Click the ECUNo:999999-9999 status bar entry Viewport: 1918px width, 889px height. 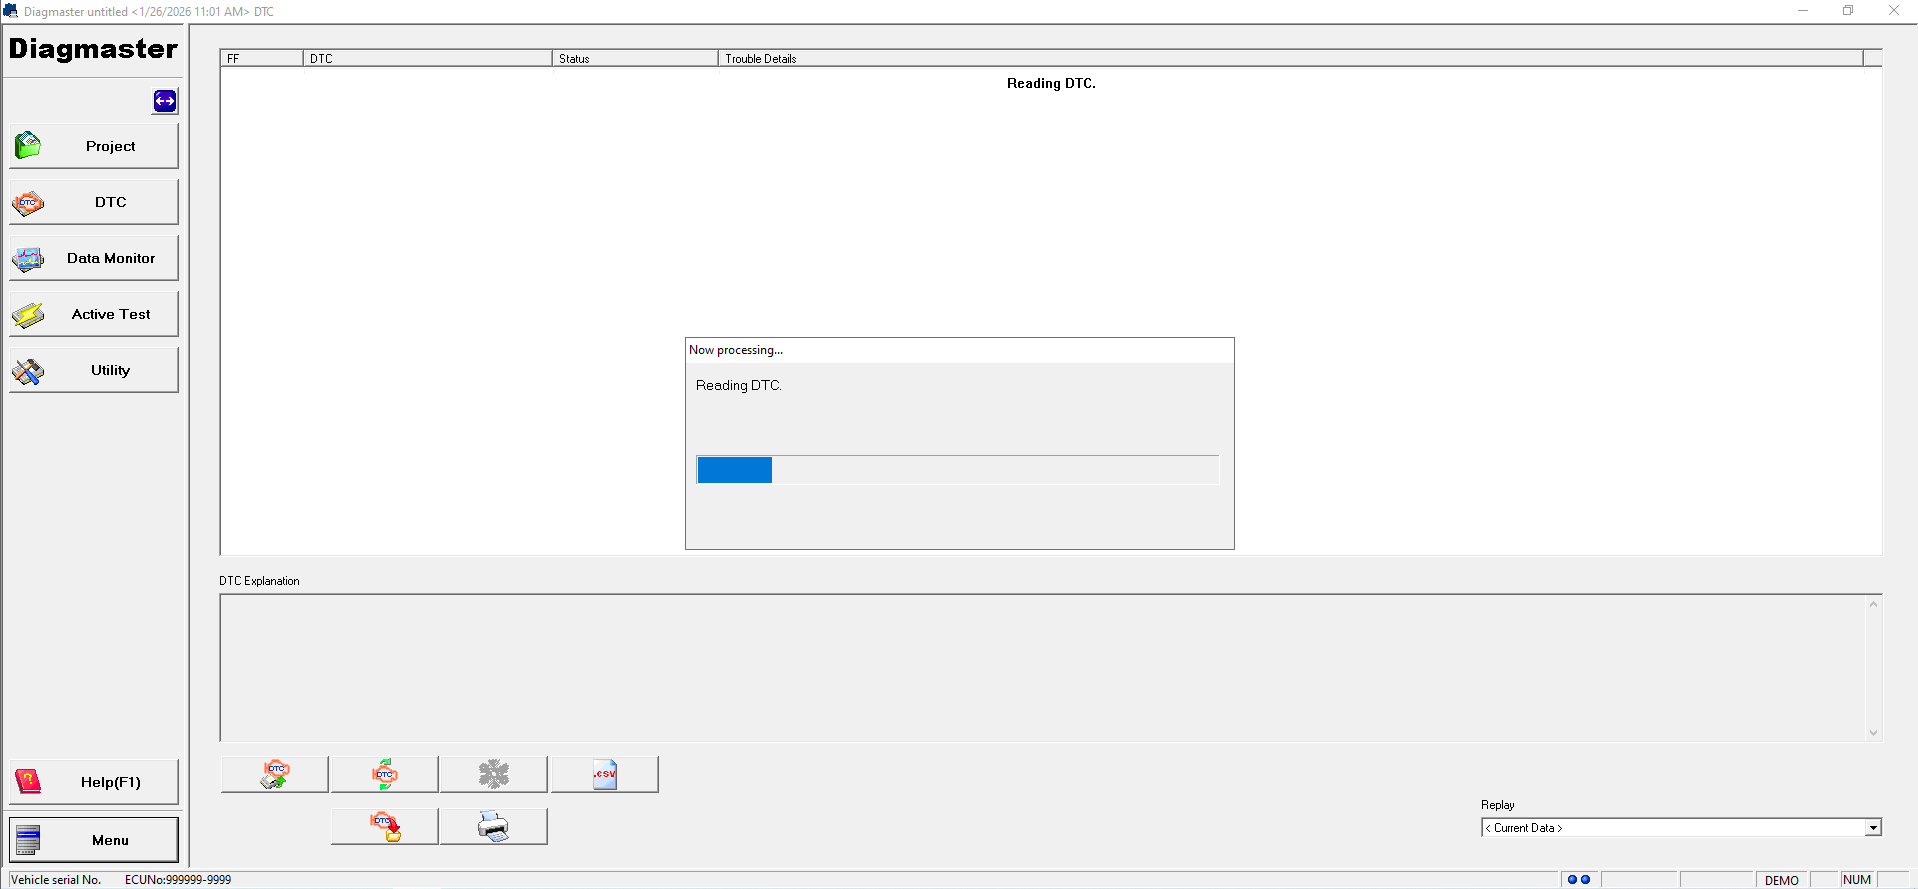coord(178,880)
